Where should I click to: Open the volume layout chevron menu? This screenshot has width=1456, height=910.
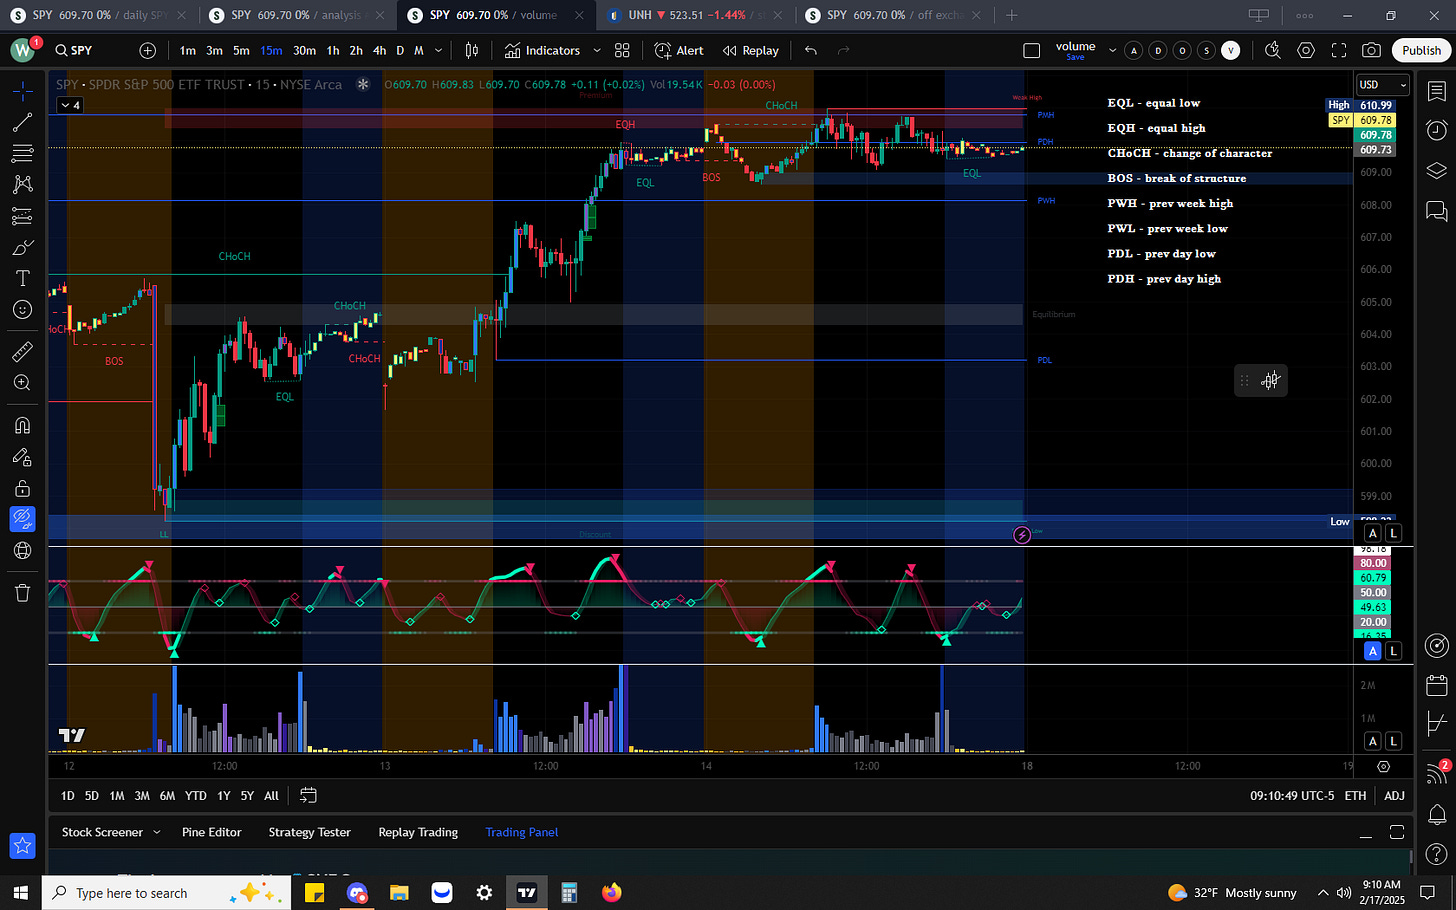(x=1112, y=50)
